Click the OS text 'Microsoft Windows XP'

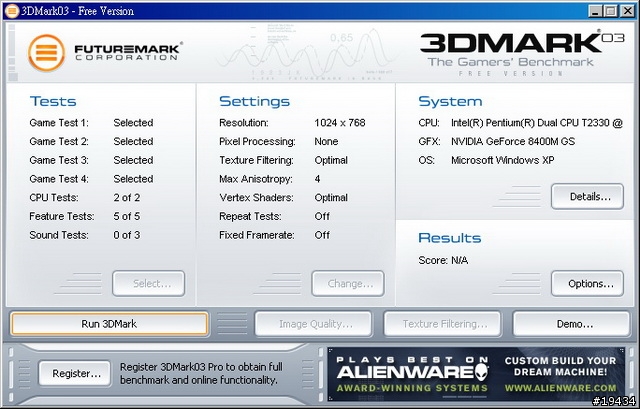tap(502, 160)
